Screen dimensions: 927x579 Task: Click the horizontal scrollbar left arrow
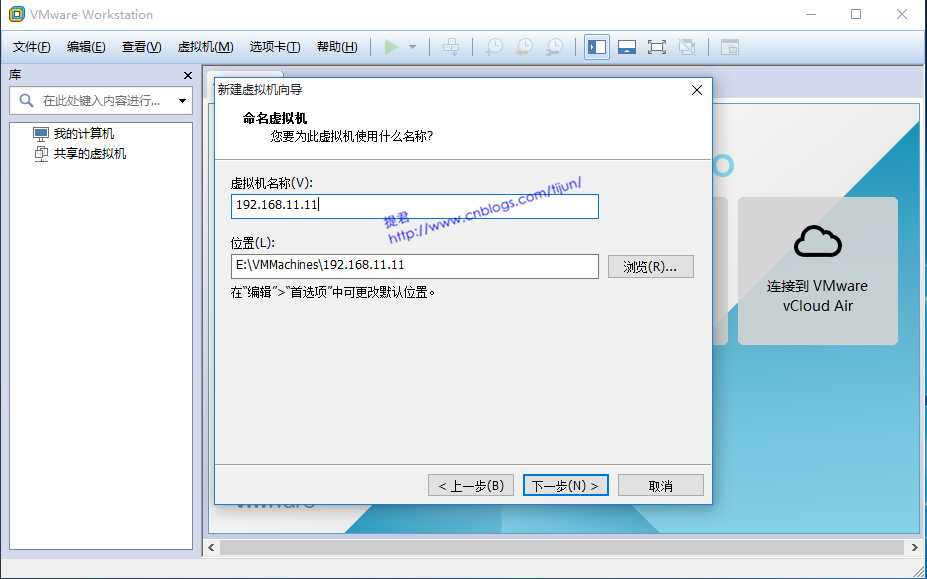coord(211,548)
